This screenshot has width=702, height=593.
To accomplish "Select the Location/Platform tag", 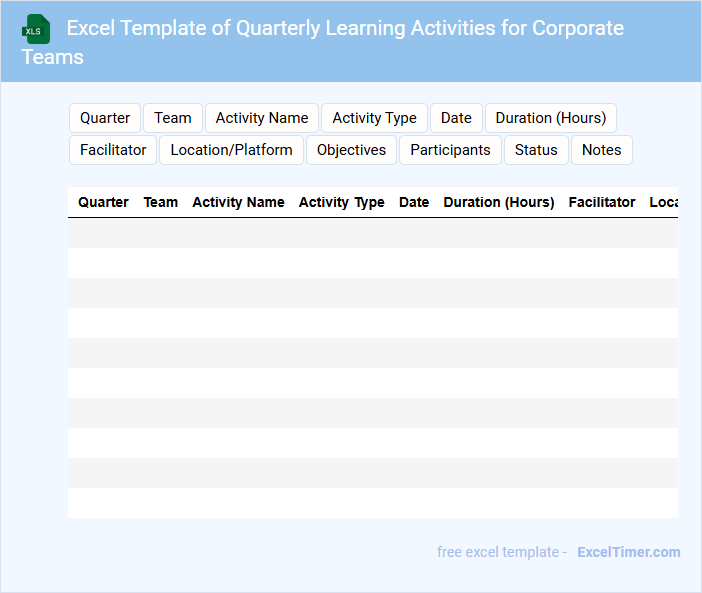I will point(232,150).
